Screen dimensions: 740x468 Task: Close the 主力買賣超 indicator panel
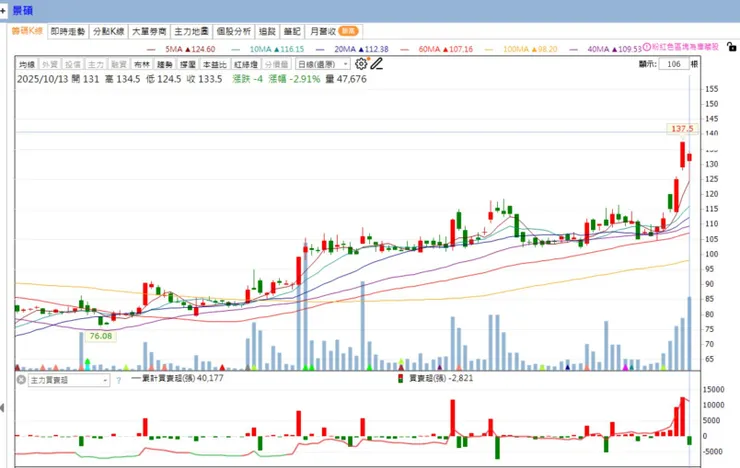(21, 380)
